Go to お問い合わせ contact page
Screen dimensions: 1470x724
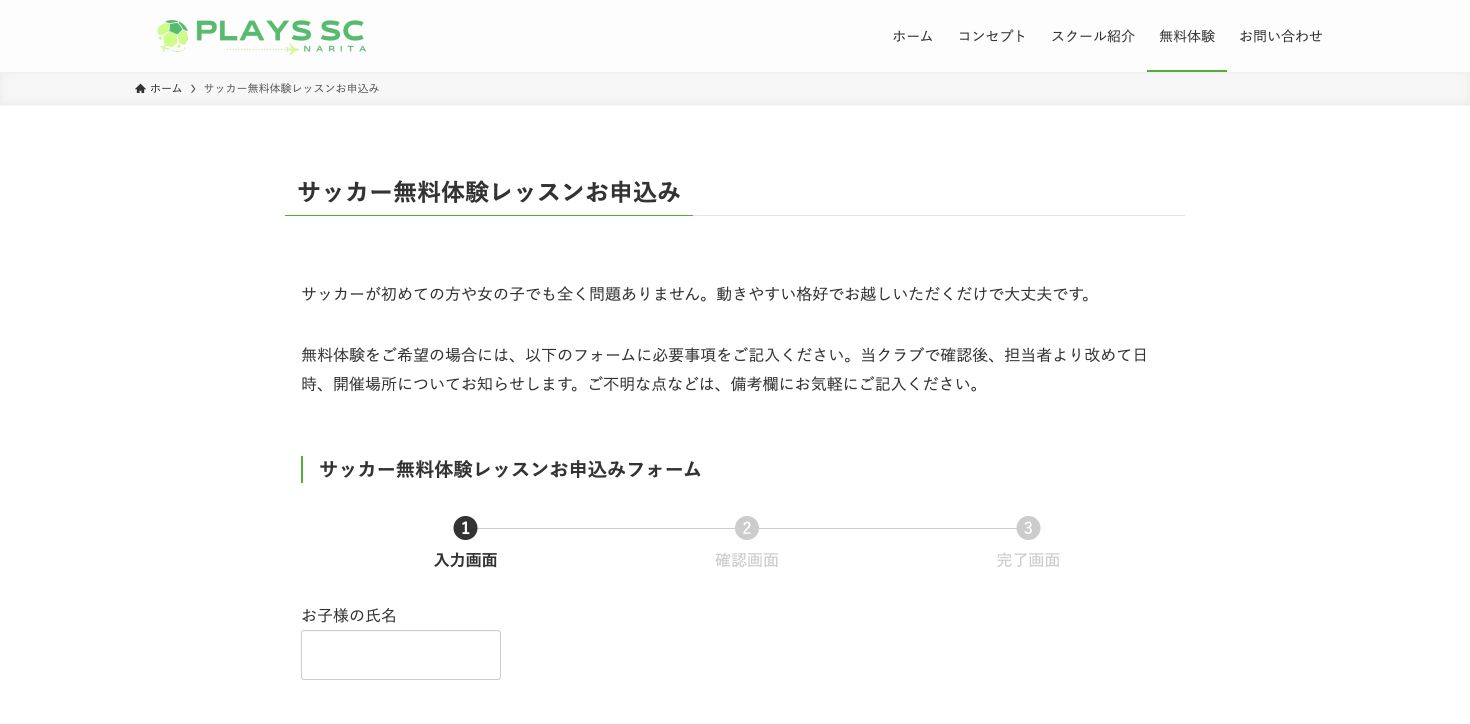click(1281, 36)
